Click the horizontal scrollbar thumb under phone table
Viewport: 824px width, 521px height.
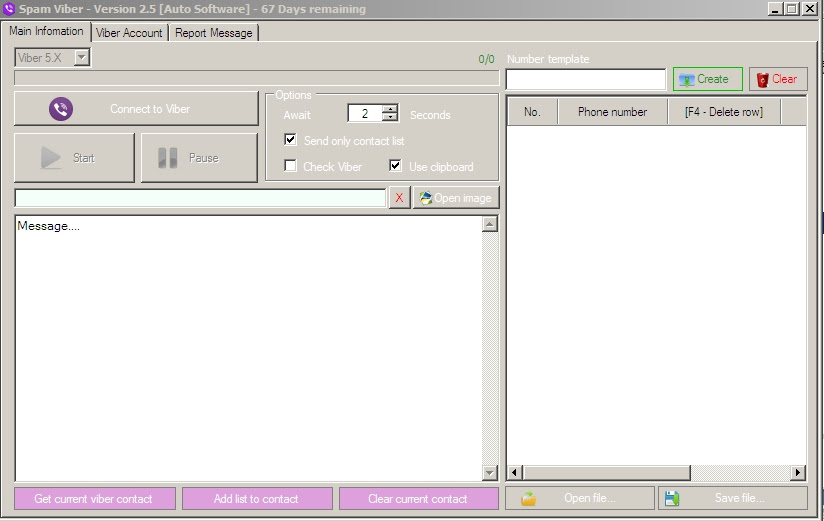pyautogui.click(x=607, y=473)
